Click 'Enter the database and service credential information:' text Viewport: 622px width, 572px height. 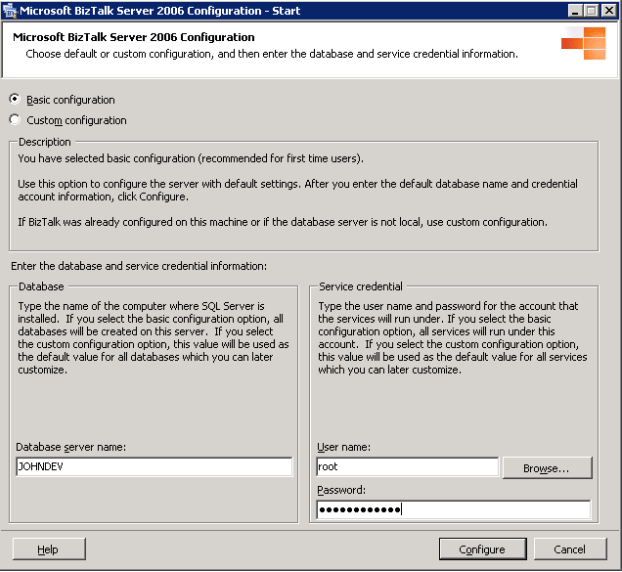139,266
